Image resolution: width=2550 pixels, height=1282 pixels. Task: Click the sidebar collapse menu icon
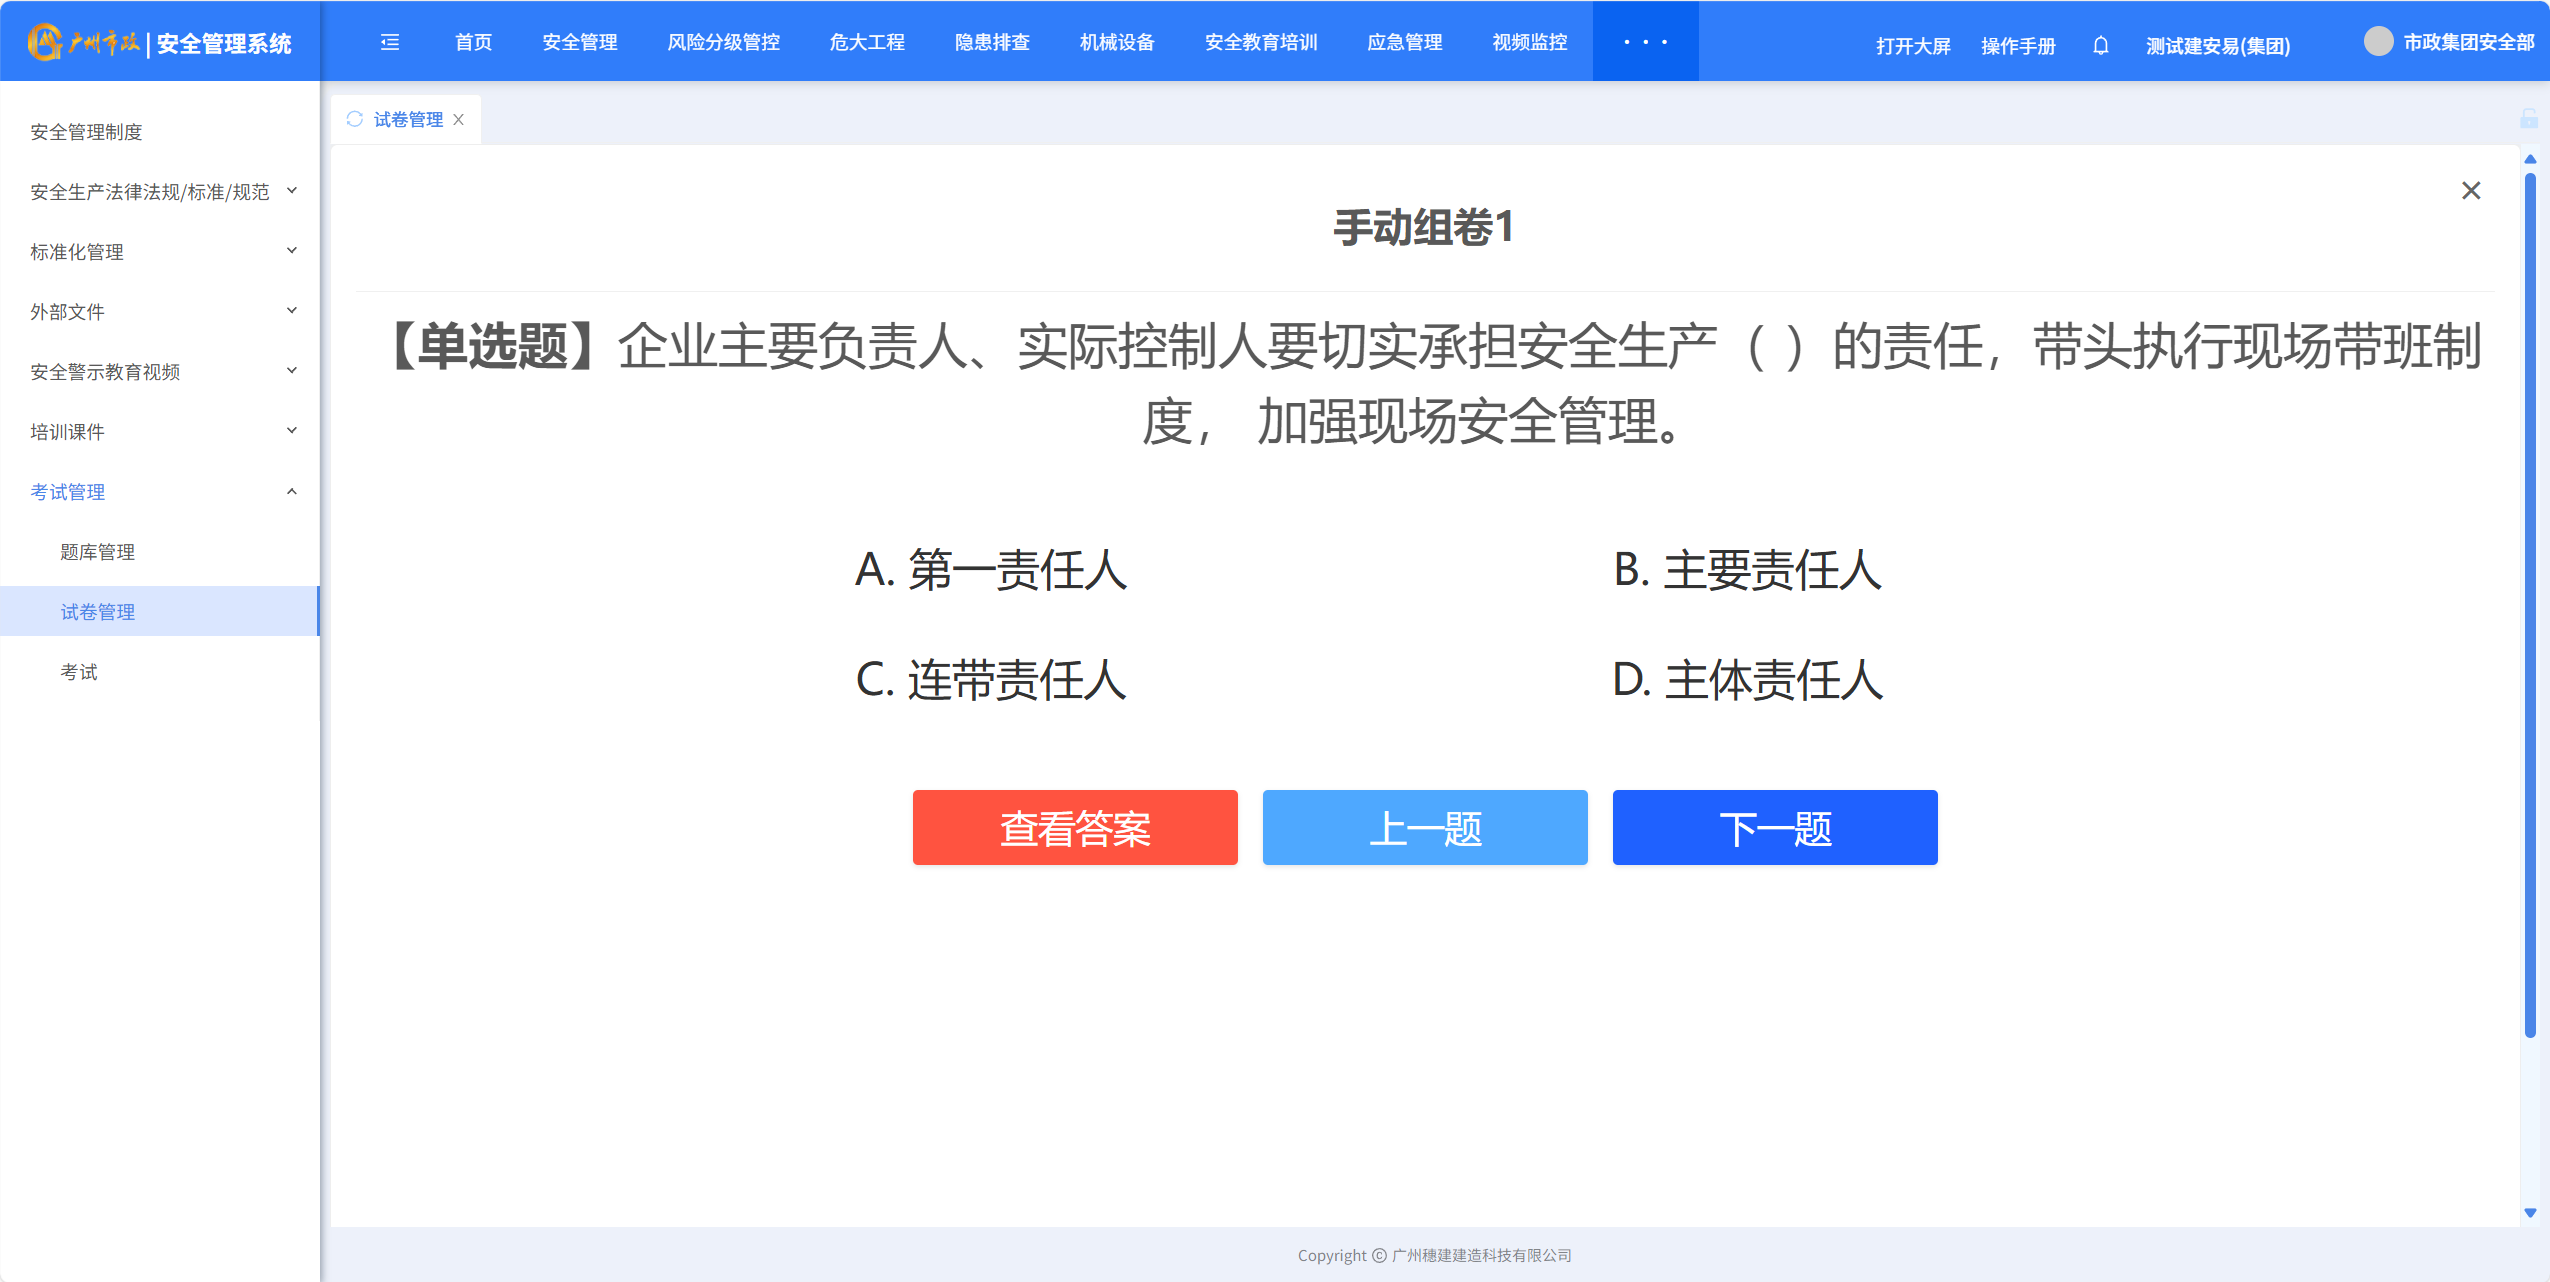tap(390, 42)
